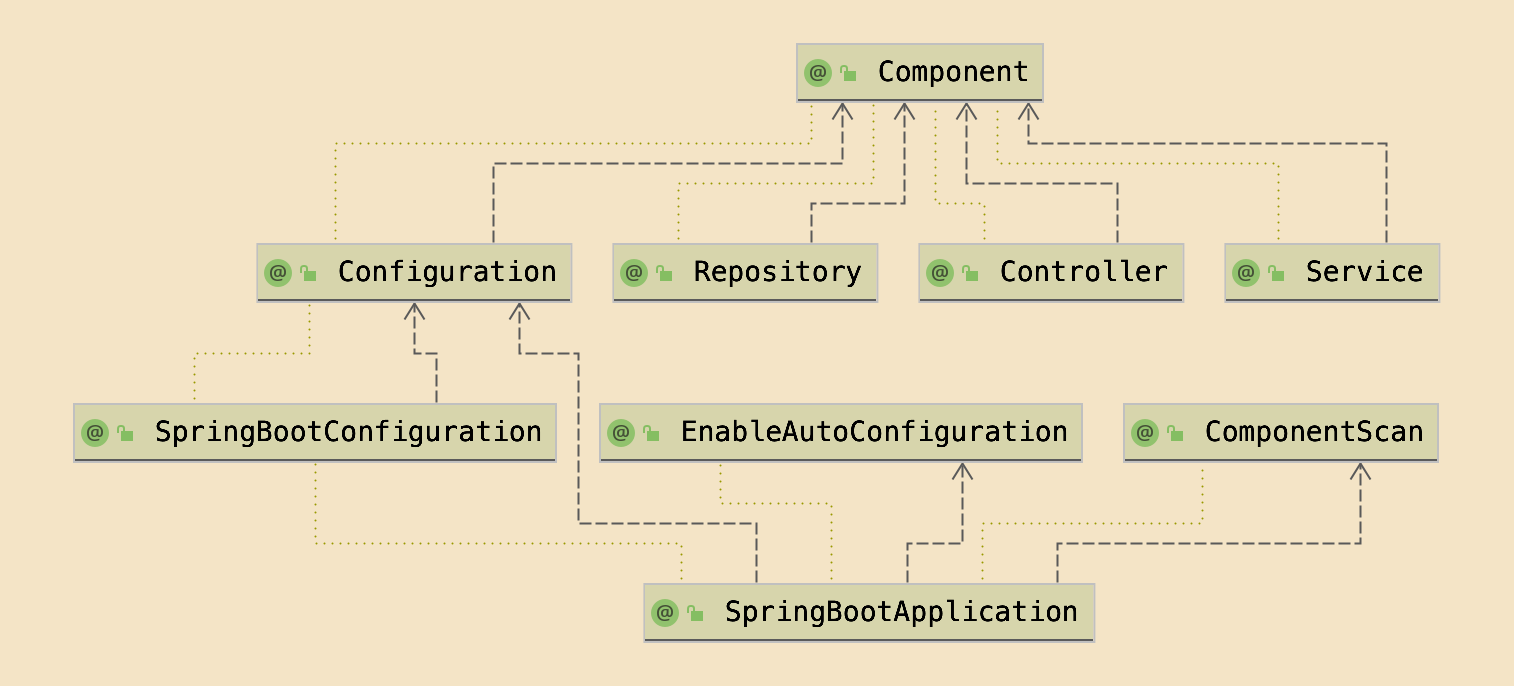This screenshot has height=686, width=1514.
Task: Click the @ icon on SpringBootApplication node
Action: (x=665, y=613)
